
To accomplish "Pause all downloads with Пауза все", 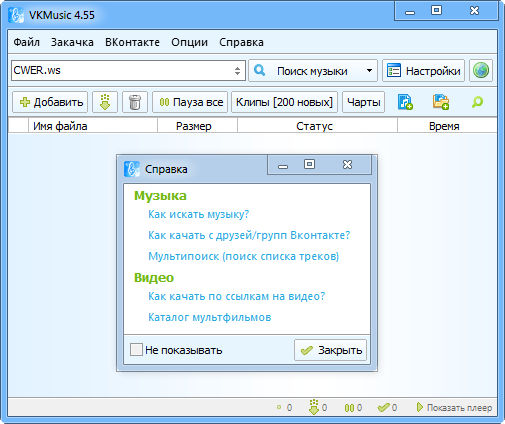I will pos(190,102).
